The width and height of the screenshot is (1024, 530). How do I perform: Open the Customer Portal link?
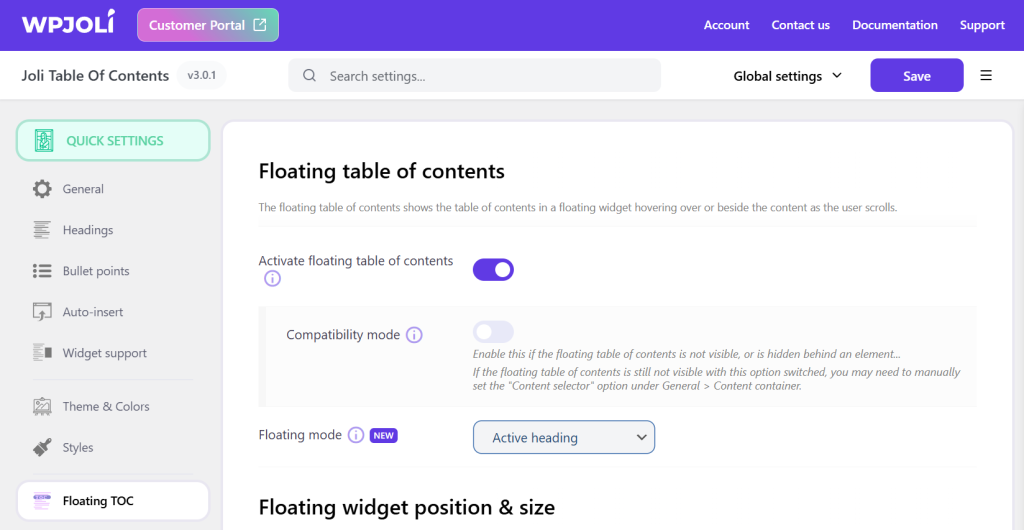[208, 25]
